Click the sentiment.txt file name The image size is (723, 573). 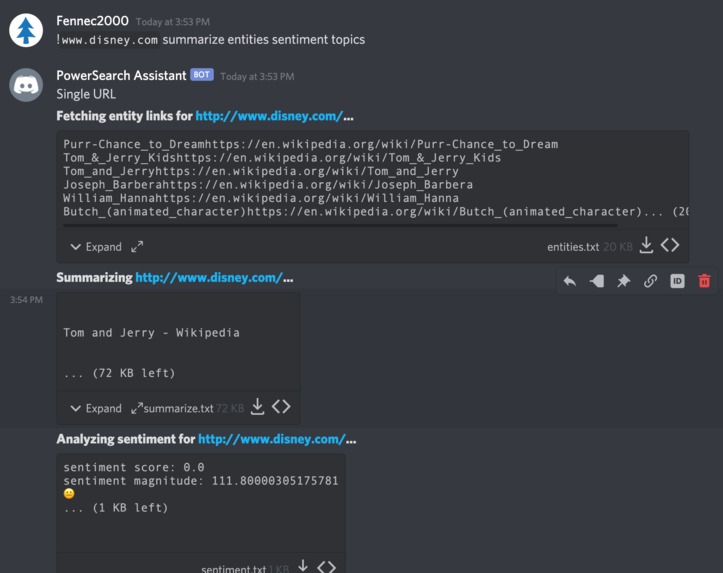(233, 569)
